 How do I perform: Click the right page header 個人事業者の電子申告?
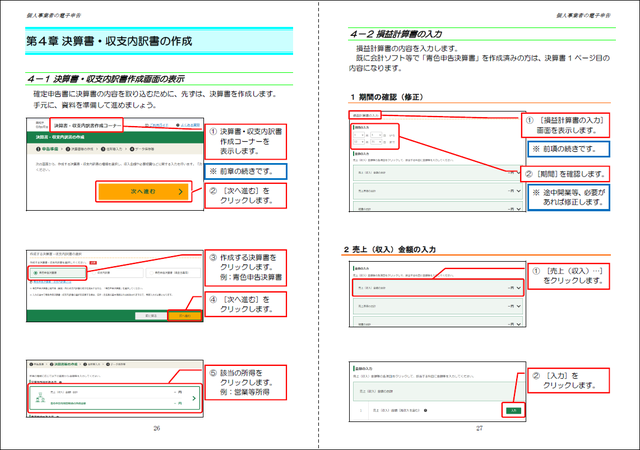[583, 16]
